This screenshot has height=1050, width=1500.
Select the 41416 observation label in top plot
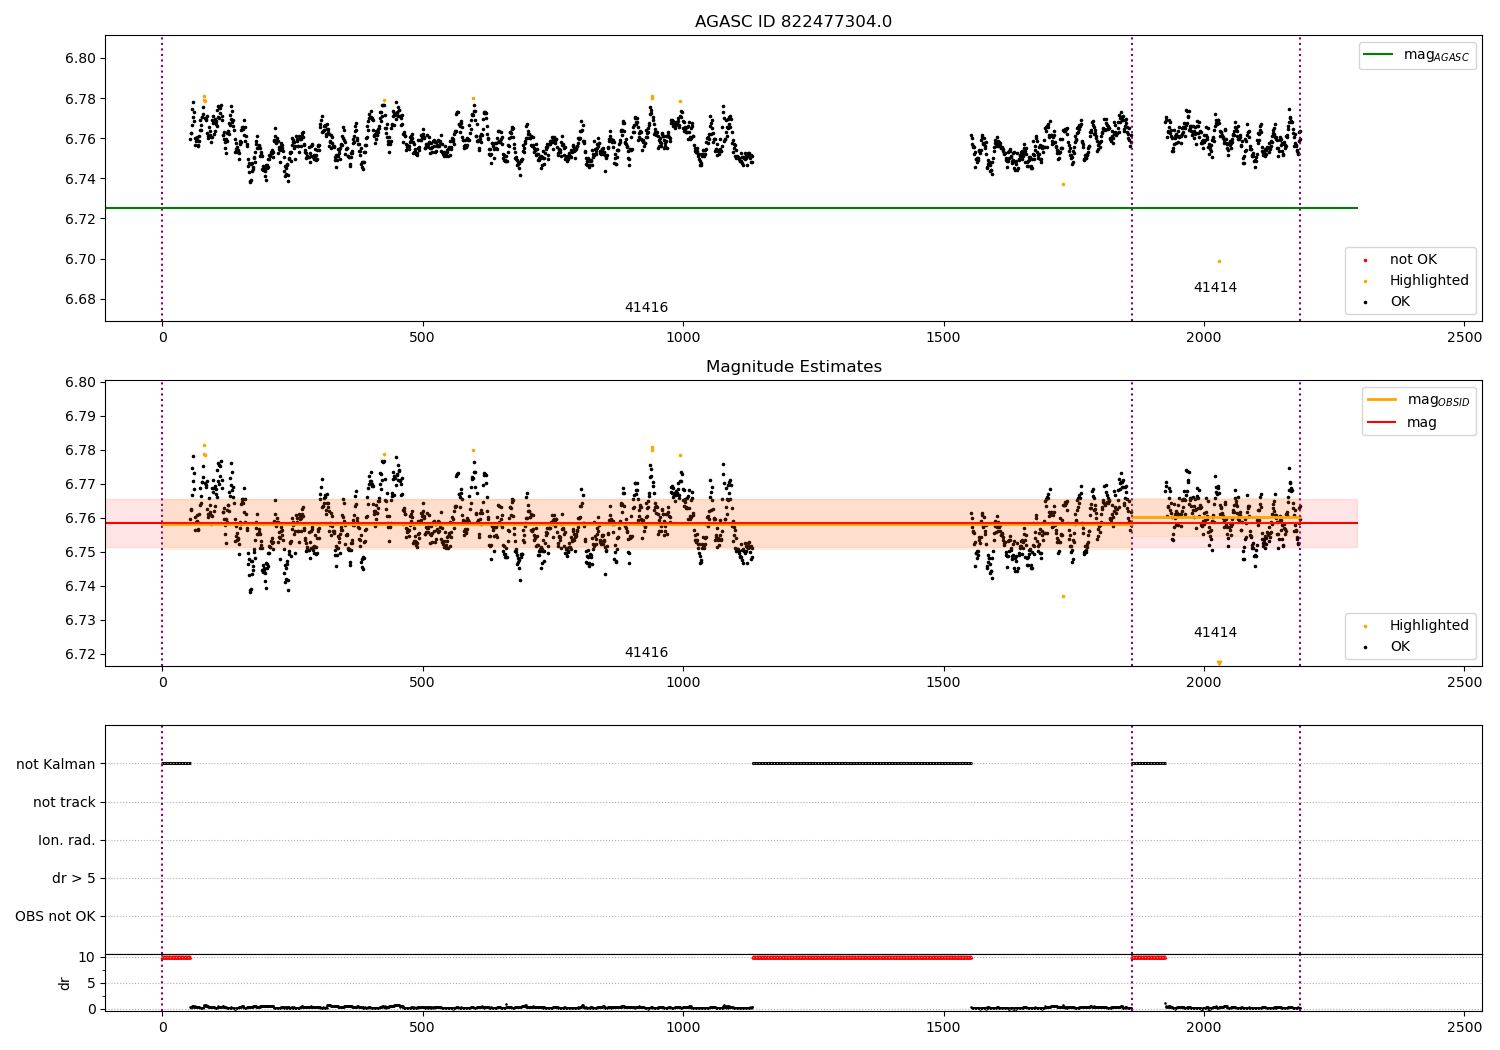646,308
